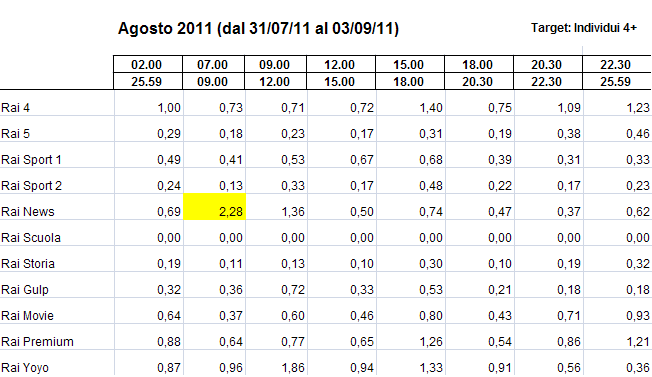This screenshot has height=377, width=652.
Task: Select Rai Movie value 0,80
Action: 431,315
